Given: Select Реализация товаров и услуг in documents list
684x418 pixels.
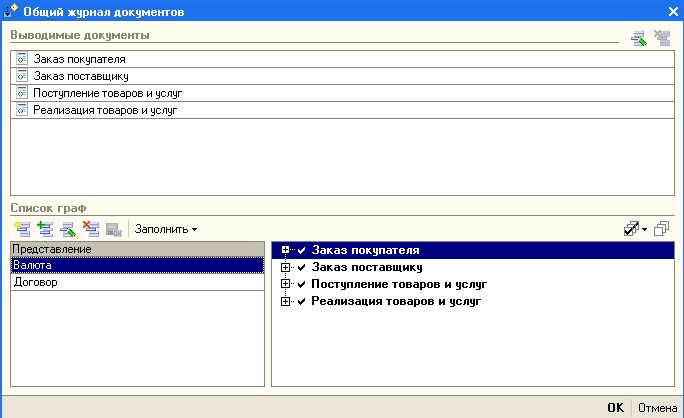Looking at the screenshot, I should point(105,110).
